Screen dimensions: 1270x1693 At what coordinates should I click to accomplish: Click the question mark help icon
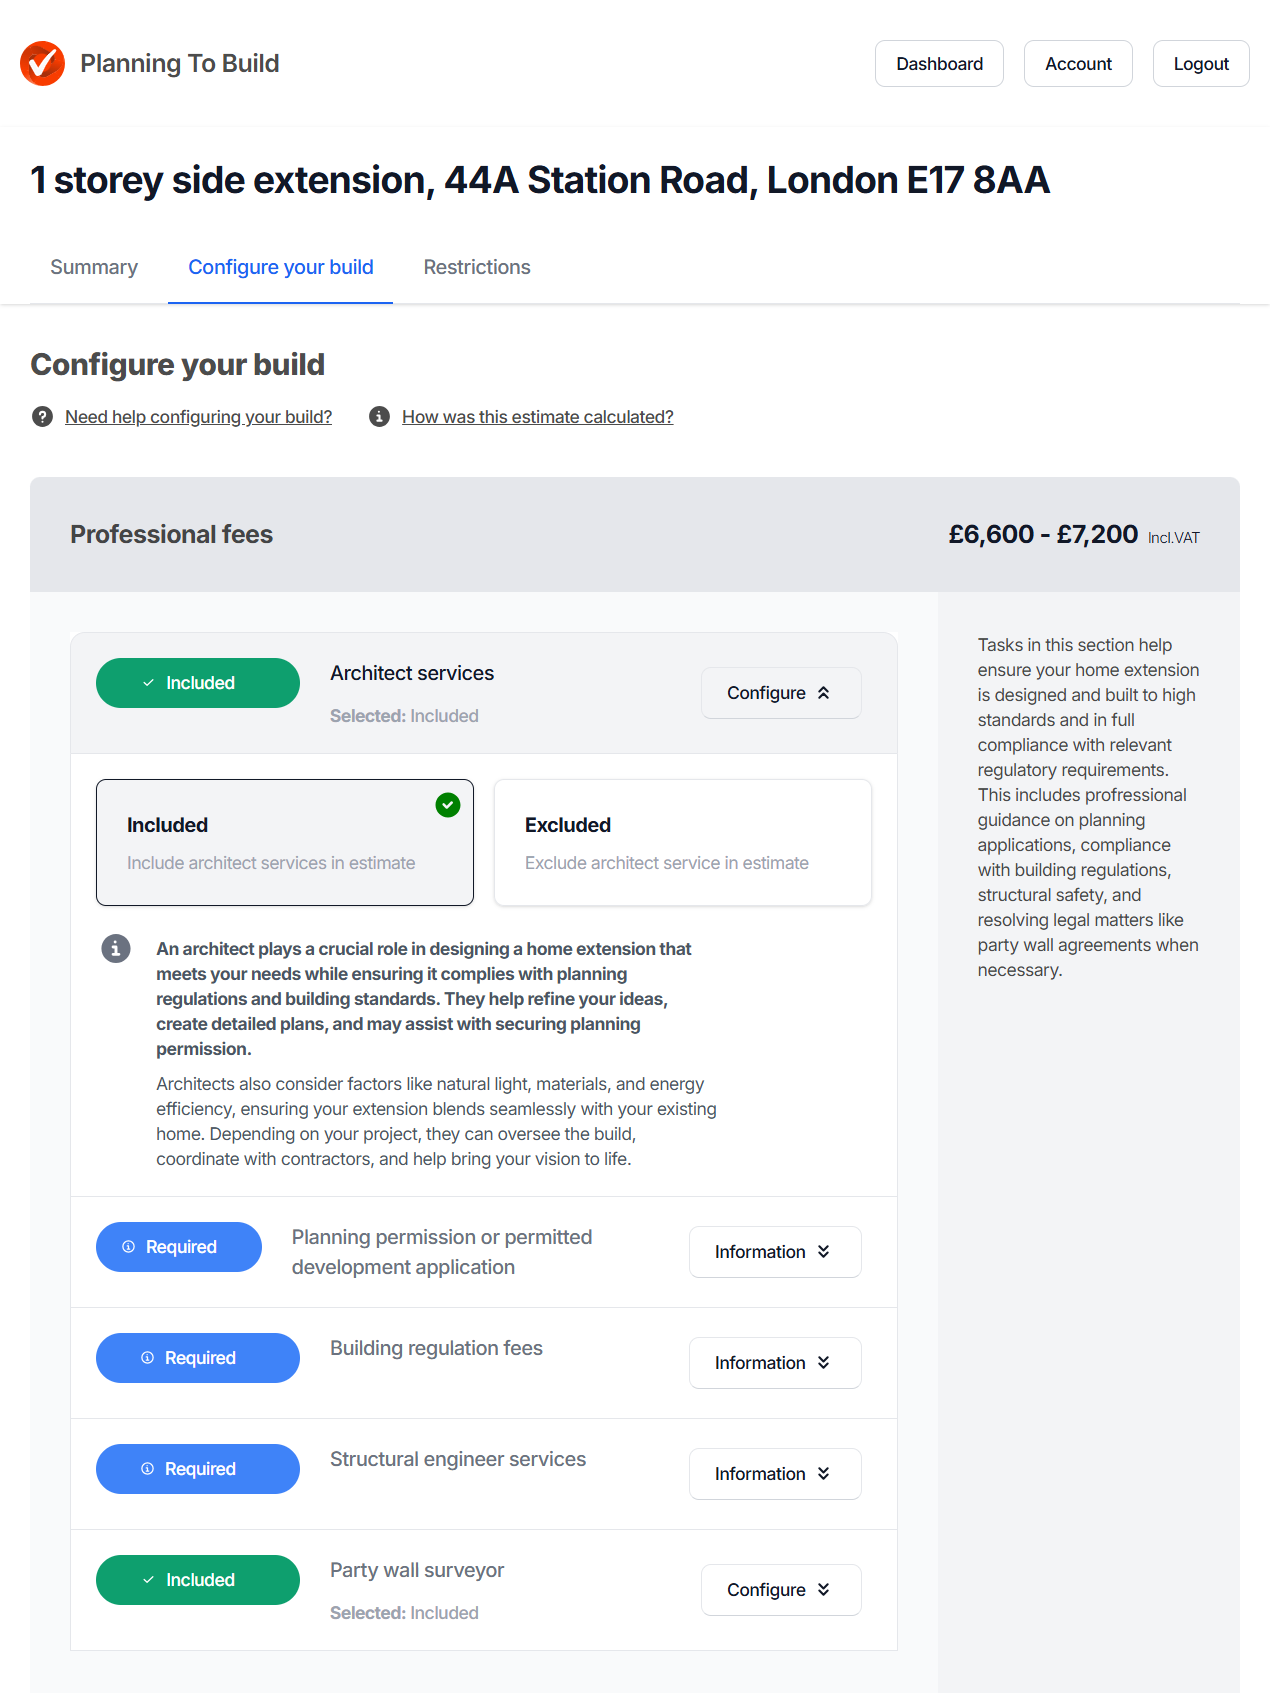click(42, 417)
